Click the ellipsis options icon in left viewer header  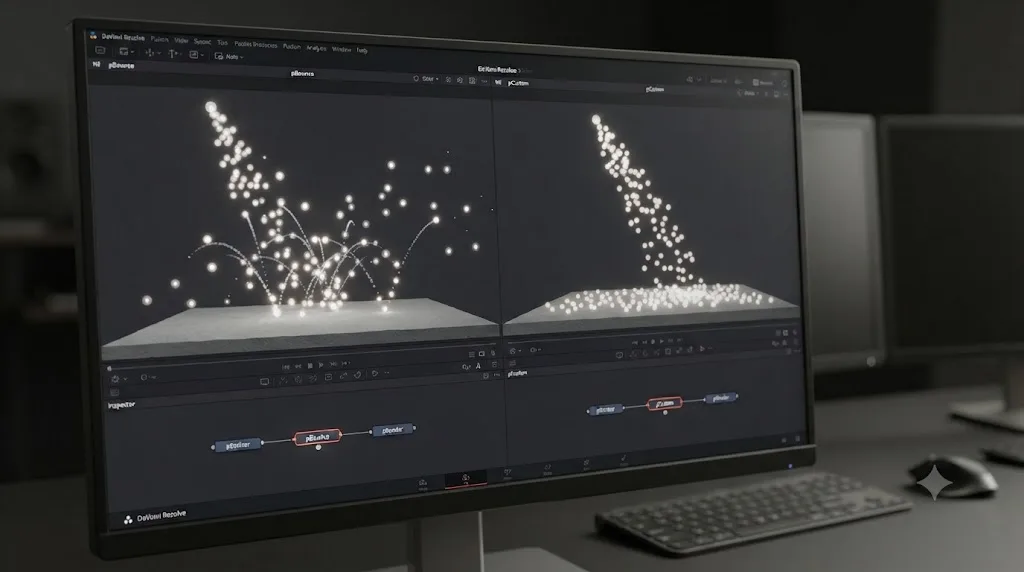pos(484,82)
